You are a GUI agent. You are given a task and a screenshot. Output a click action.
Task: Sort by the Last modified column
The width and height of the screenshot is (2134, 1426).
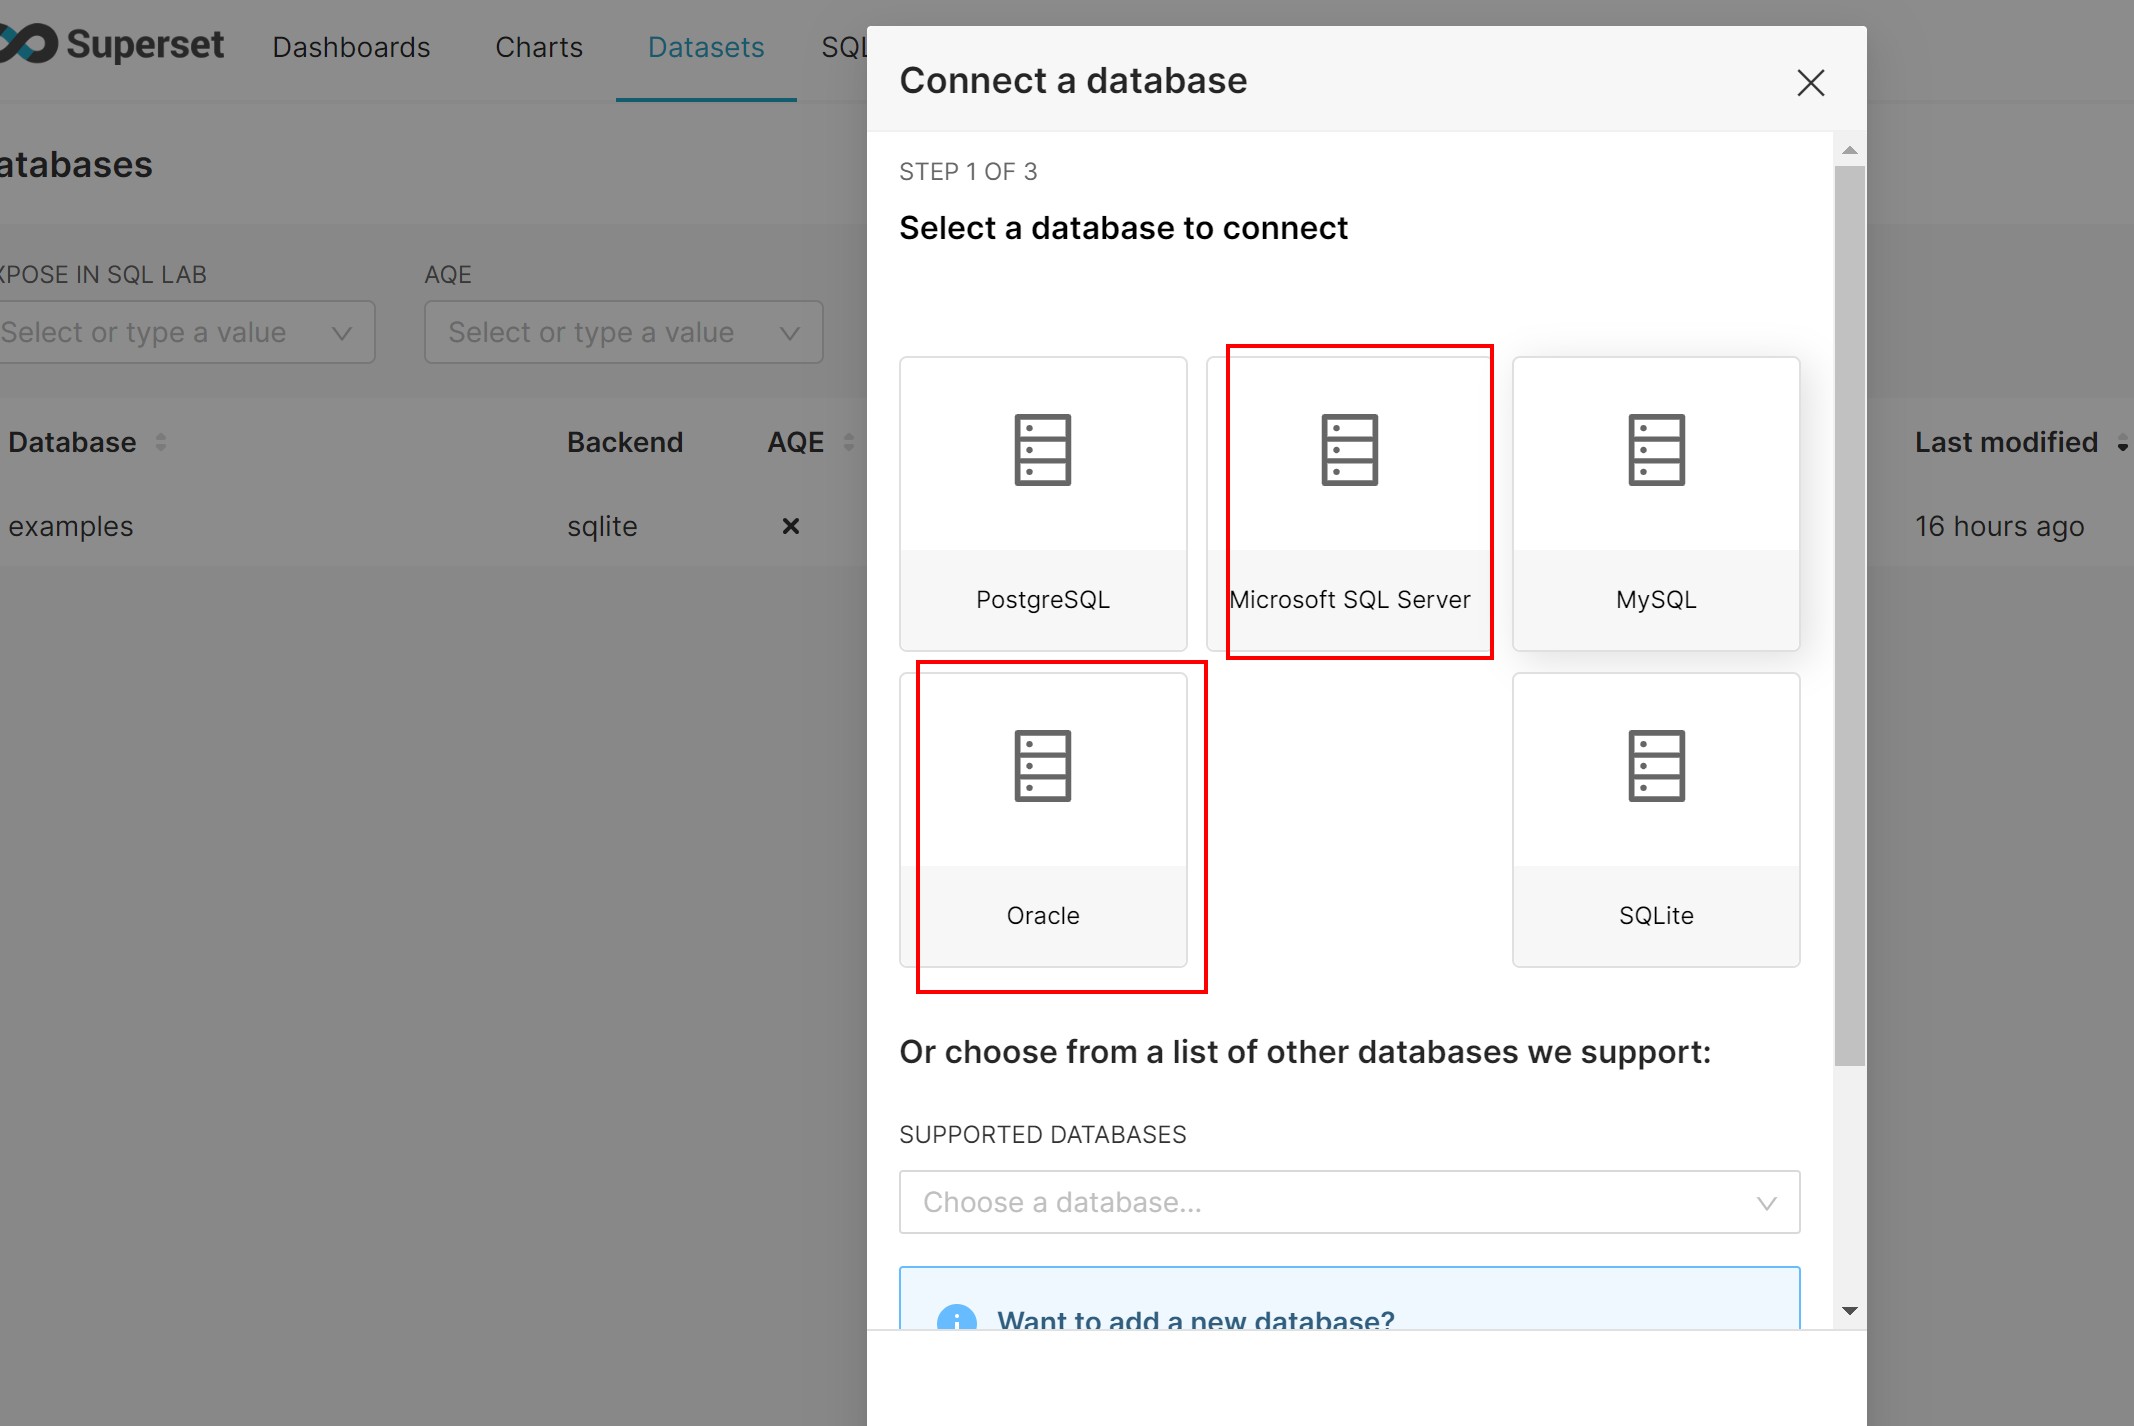pyautogui.click(x=2020, y=442)
